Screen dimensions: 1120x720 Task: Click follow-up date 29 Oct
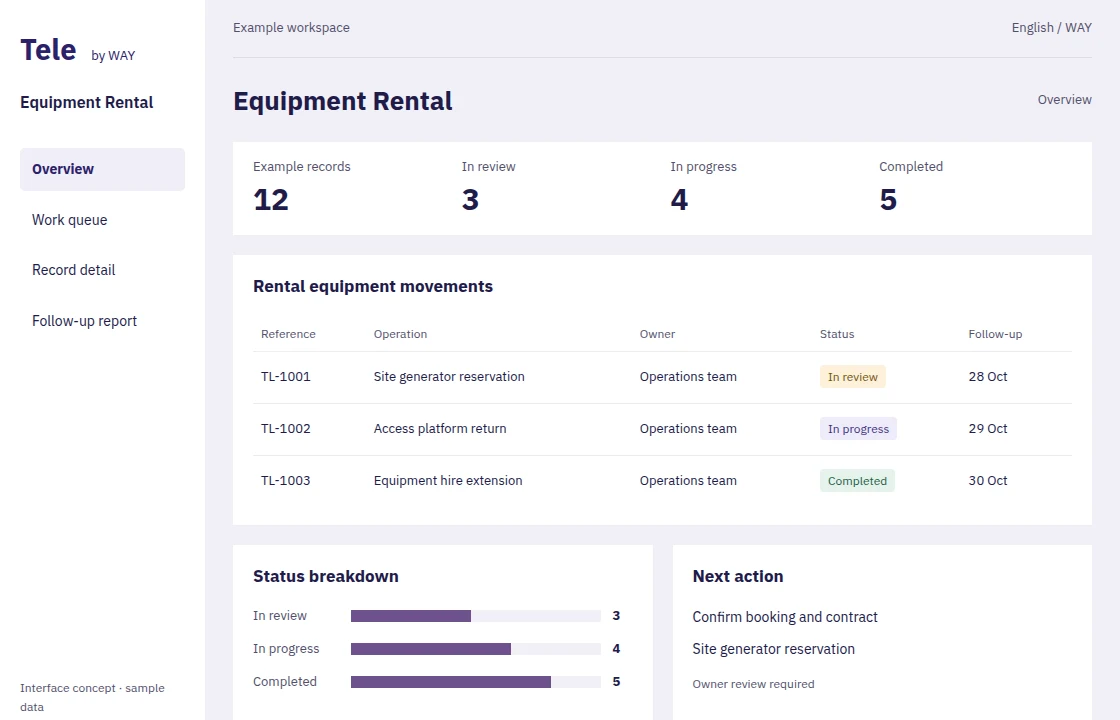988,429
